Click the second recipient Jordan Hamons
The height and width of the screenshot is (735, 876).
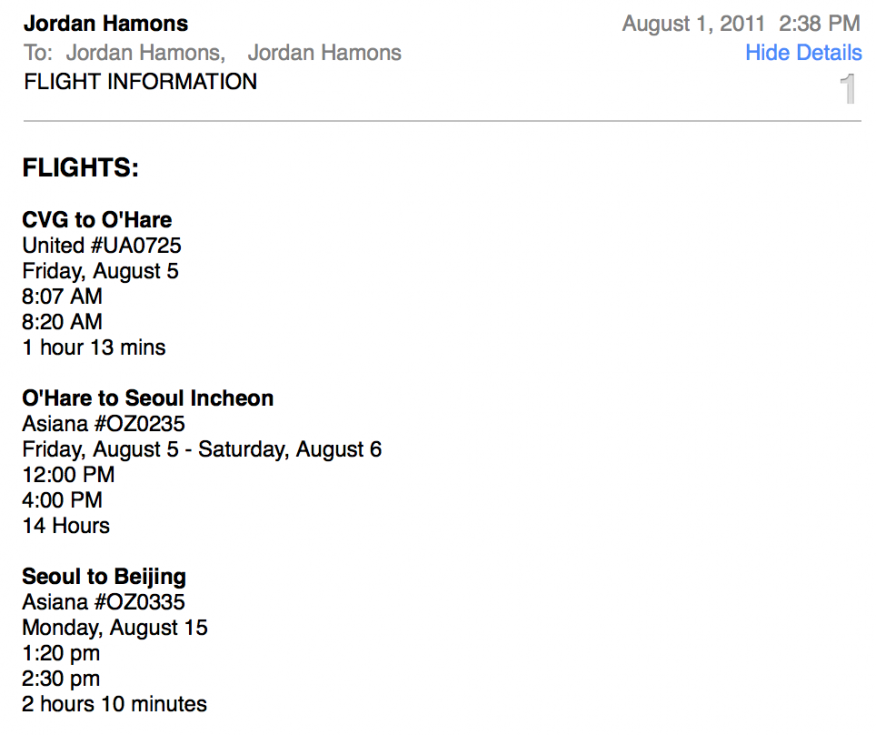tap(324, 53)
